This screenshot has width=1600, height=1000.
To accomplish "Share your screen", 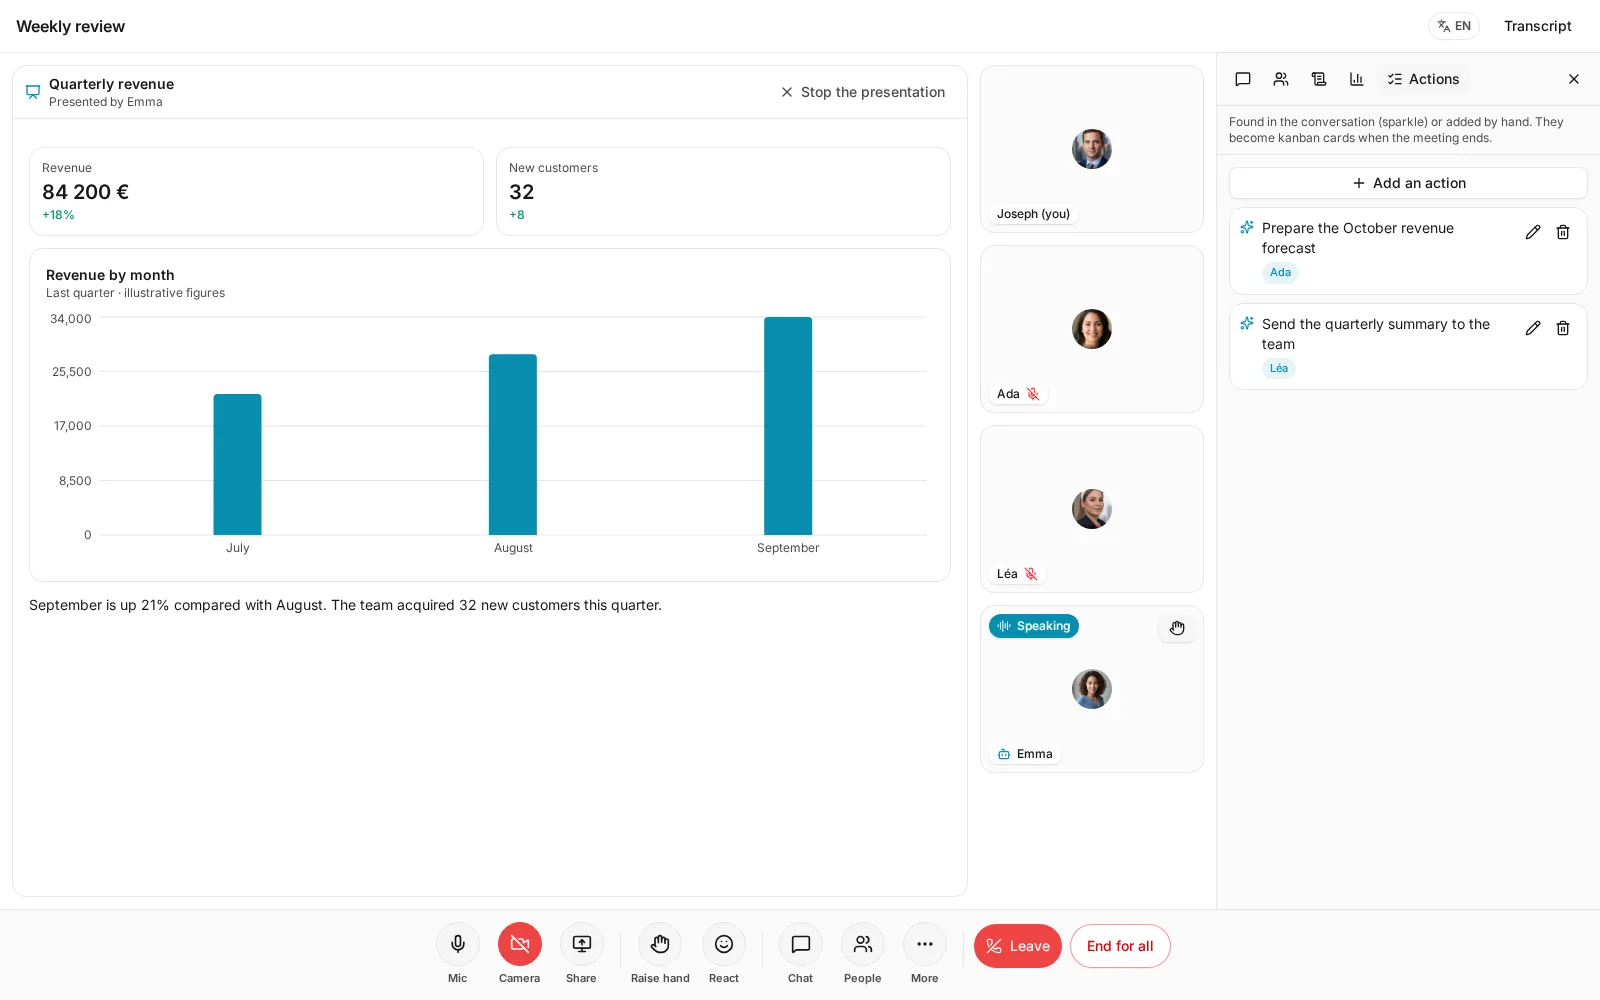I will (x=582, y=944).
